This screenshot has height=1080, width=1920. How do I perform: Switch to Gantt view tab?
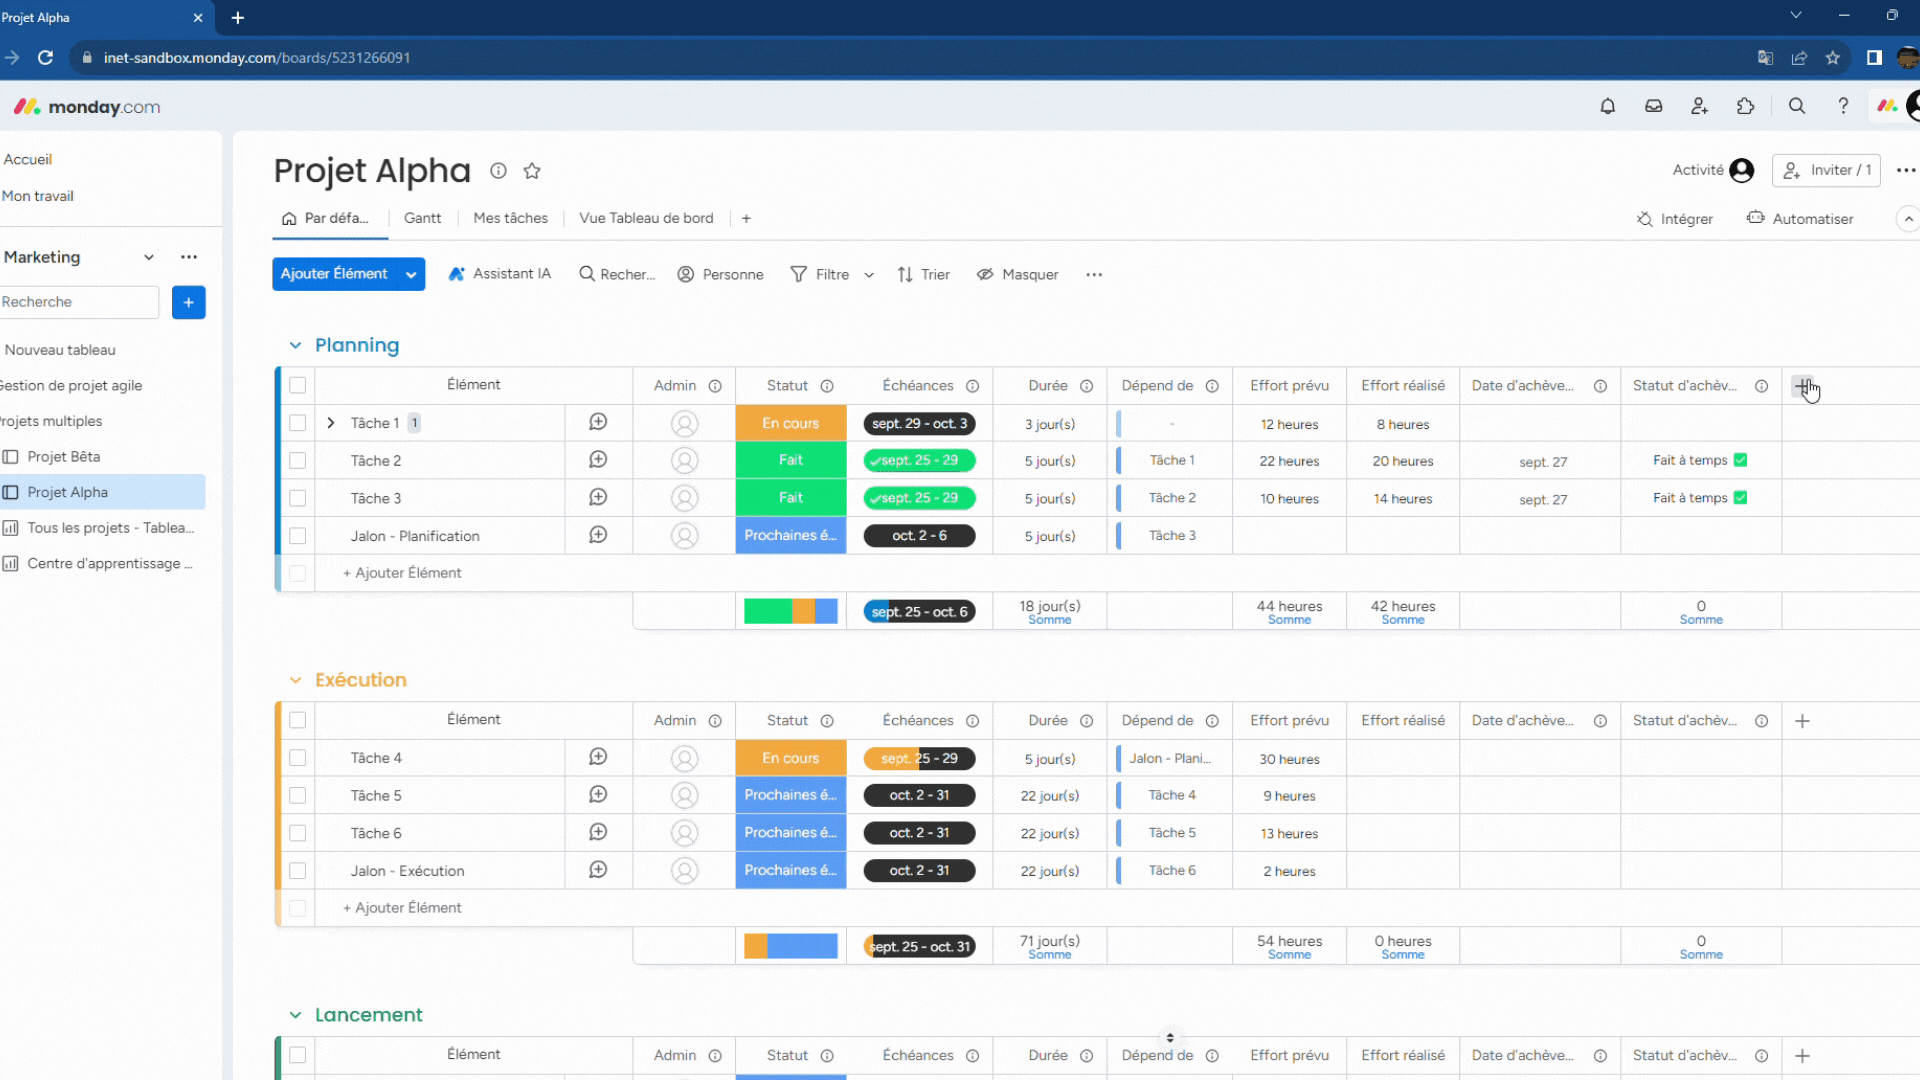pos(423,218)
